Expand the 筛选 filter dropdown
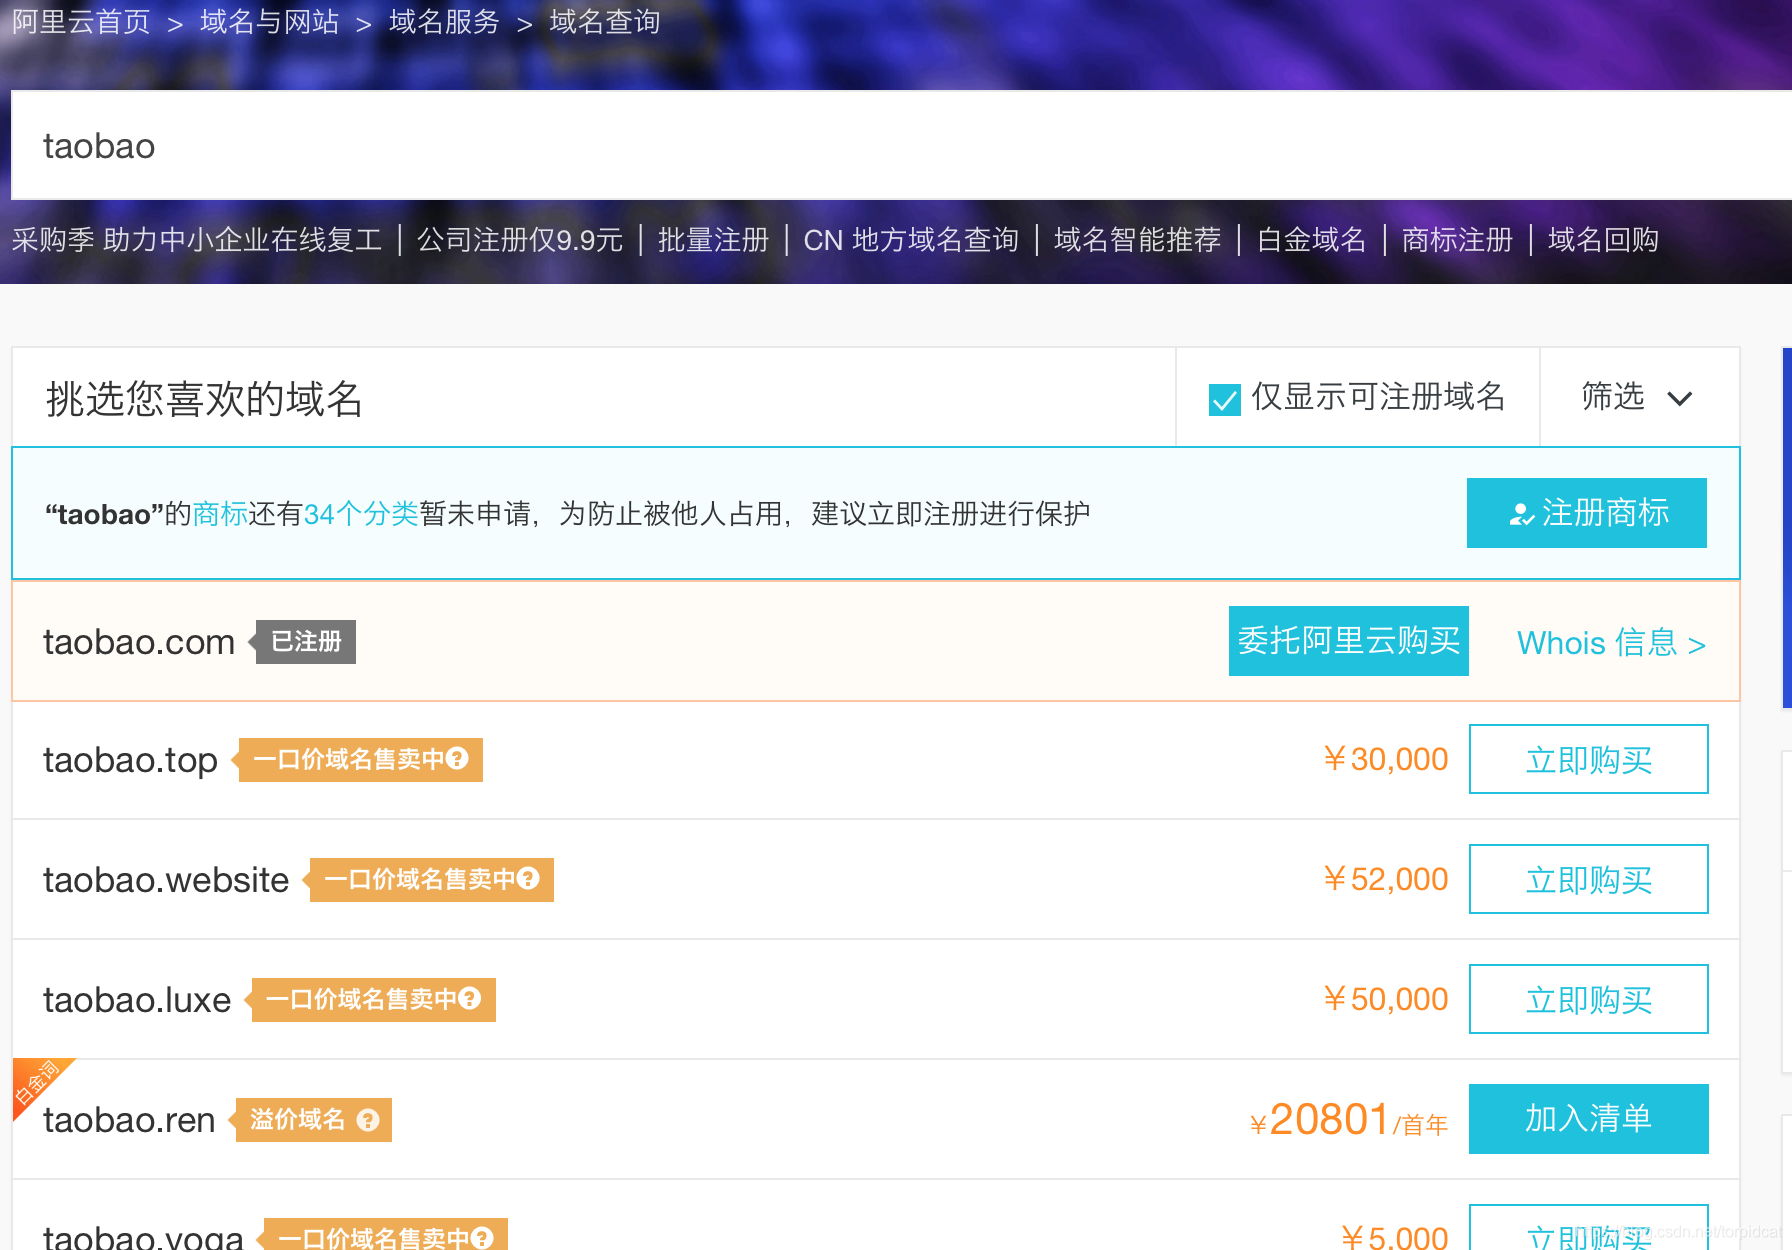This screenshot has width=1792, height=1250. pos(1638,398)
